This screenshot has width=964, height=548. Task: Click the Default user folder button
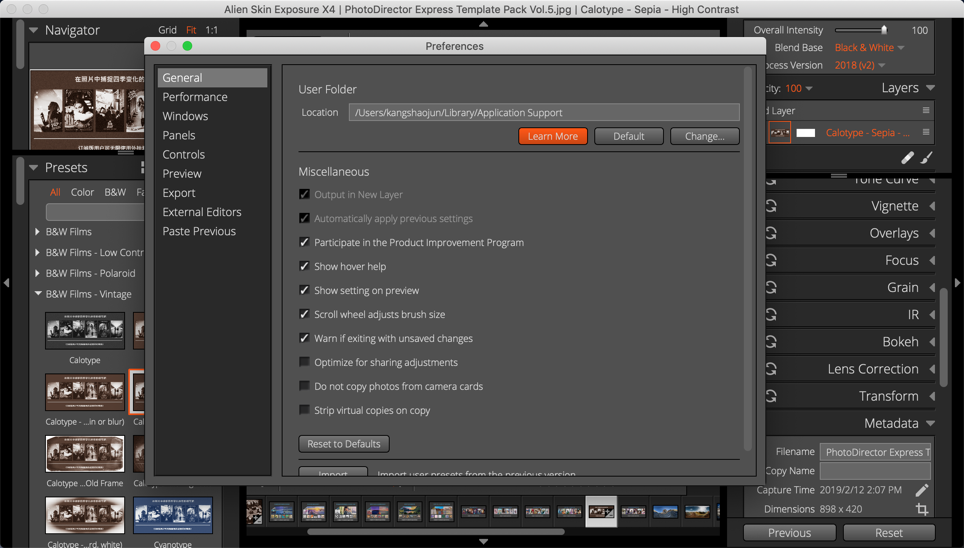point(628,136)
